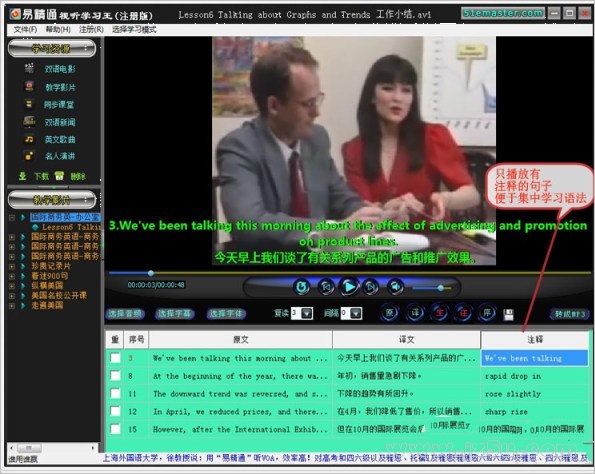The image size is (595, 474).
Task: Click the central Play button
Action: [349, 287]
